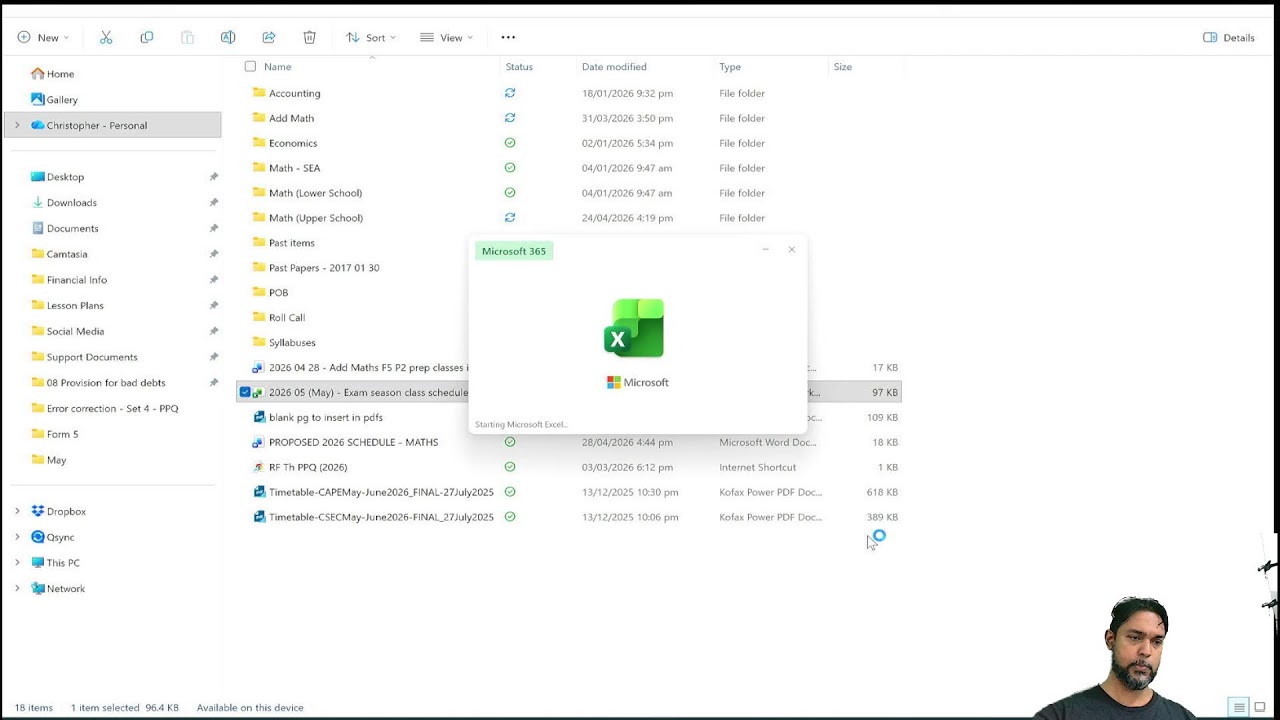
Task: Click the Copy icon in toolbar
Action: point(147,37)
